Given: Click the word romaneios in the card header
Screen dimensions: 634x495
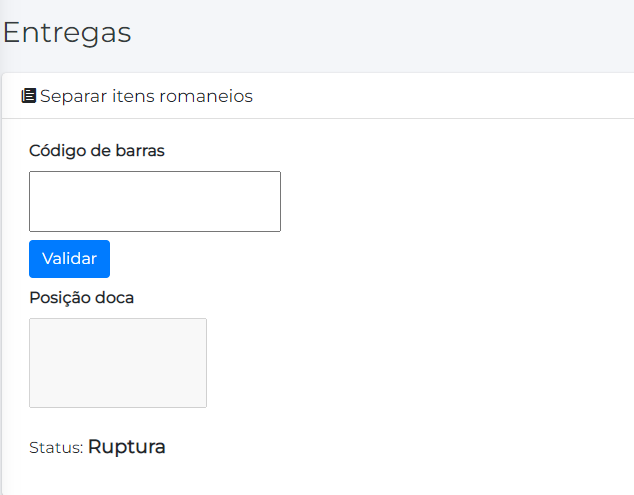Looking at the screenshot, I should tap(209, 96).
